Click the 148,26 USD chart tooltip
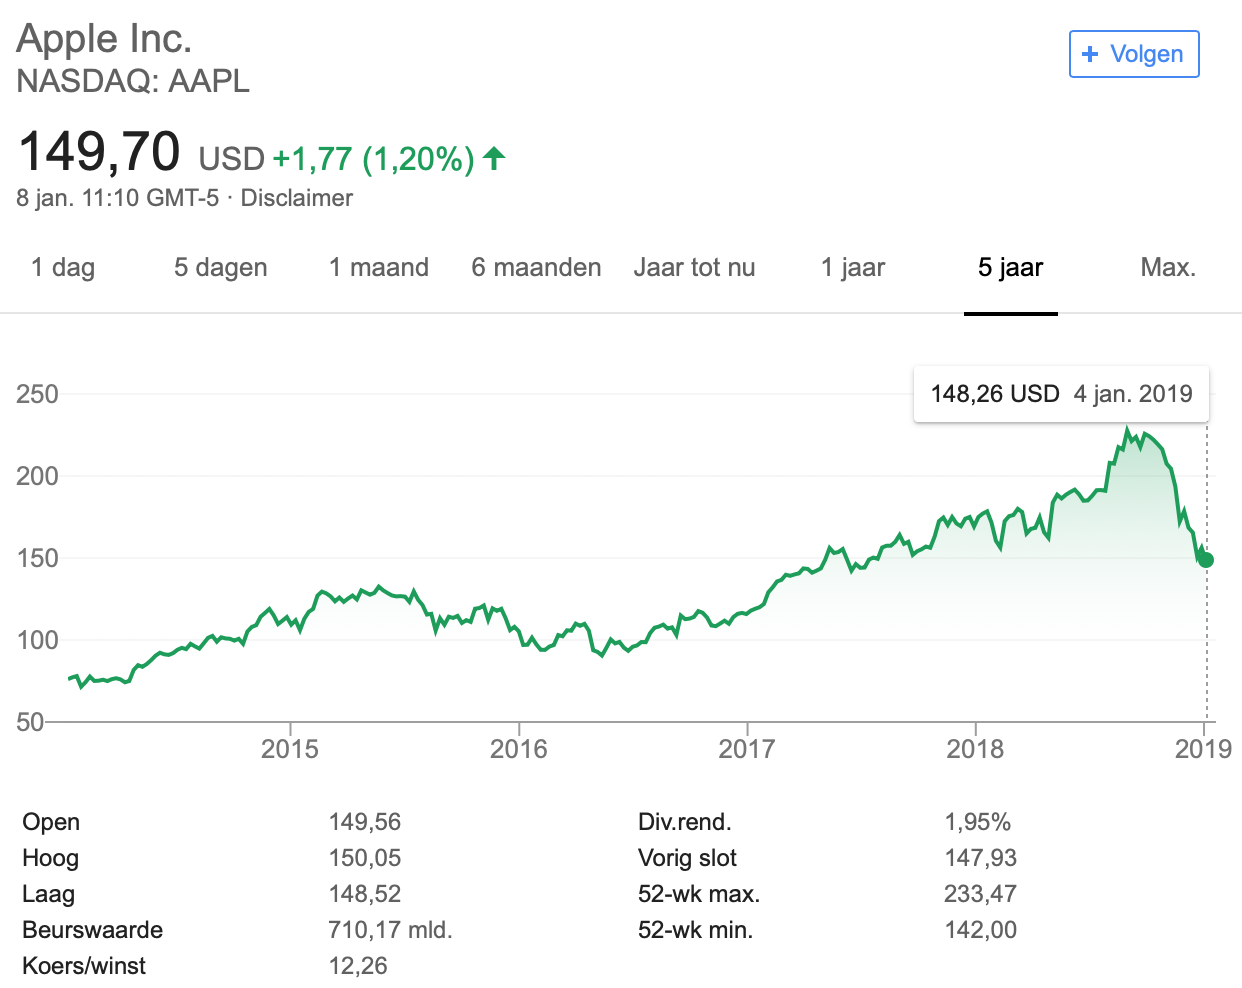1242x988 pixels. click(x=1061, y=394)
